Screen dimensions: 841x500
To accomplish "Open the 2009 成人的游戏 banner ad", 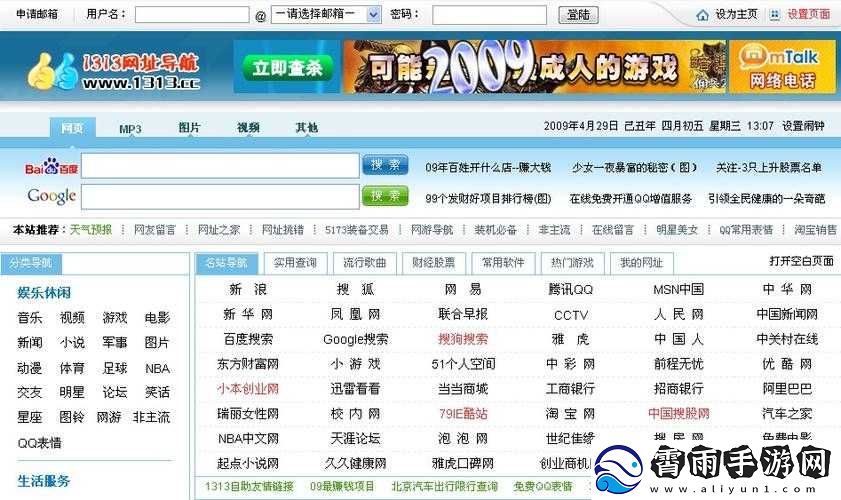I will pos(534,67).
